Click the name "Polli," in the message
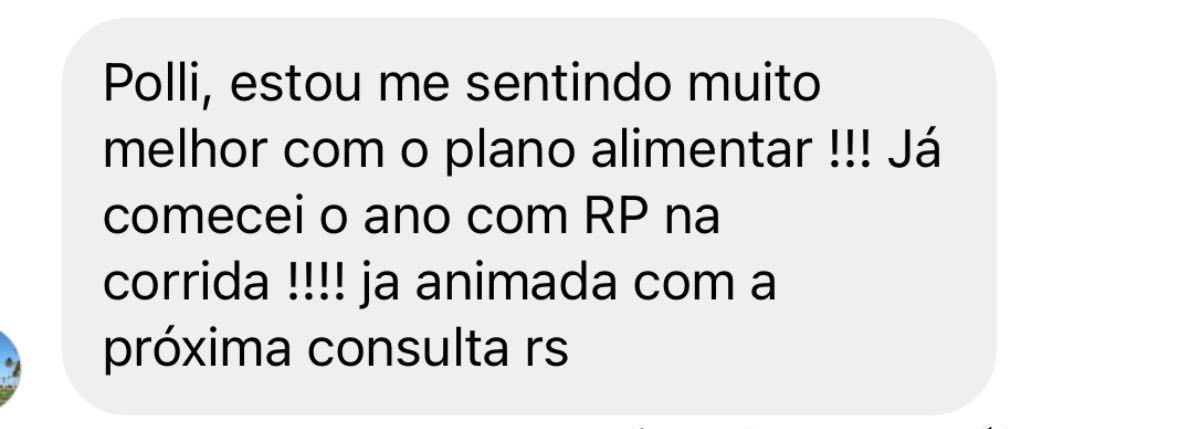Screen dimensions: 1179x429 coord(159,86)
